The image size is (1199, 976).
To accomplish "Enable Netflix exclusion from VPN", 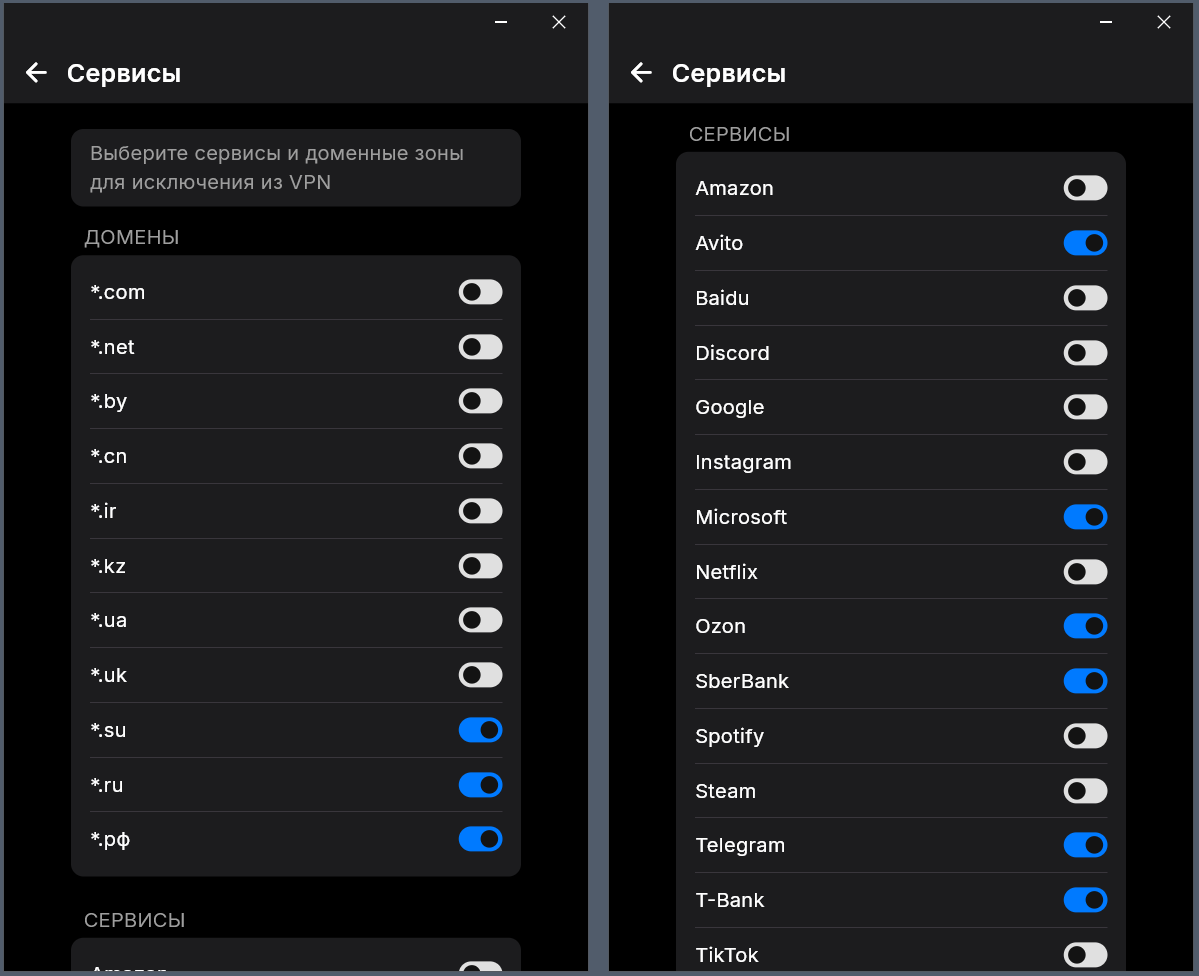I will coord(1085,572).
